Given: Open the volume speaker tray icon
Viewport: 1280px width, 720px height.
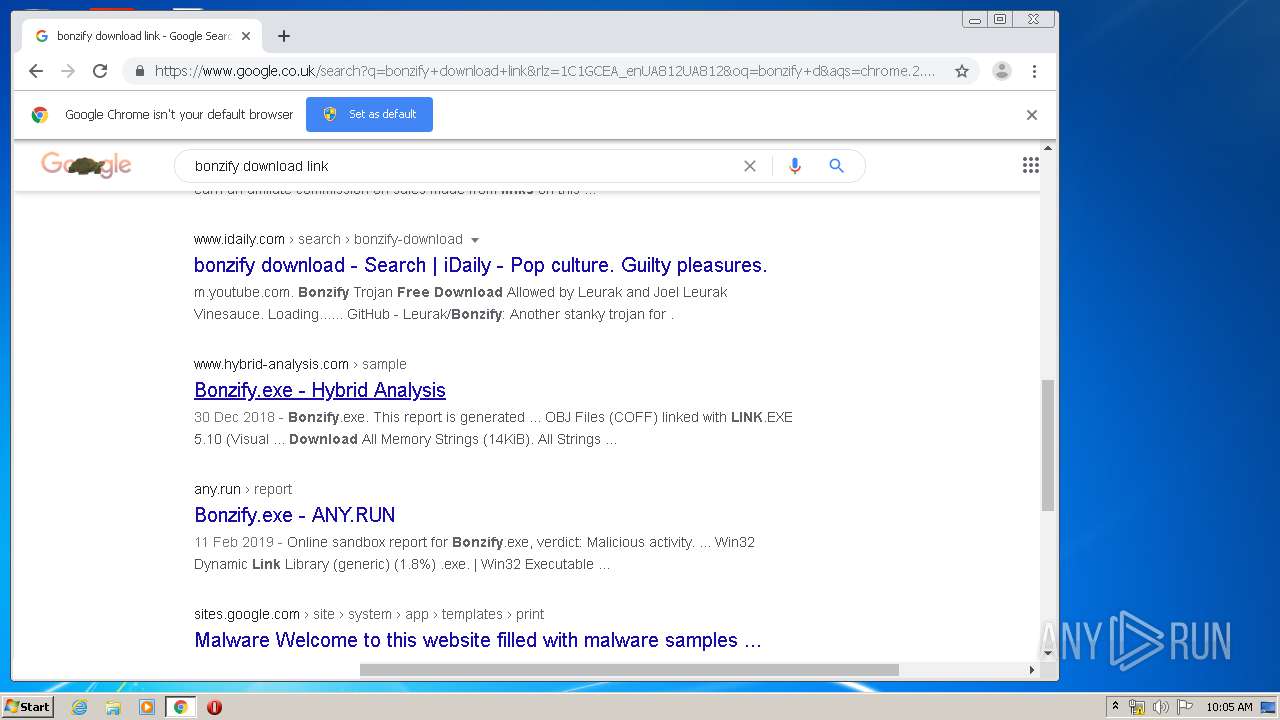Looking at the screenshot, I should (1161, 707).
